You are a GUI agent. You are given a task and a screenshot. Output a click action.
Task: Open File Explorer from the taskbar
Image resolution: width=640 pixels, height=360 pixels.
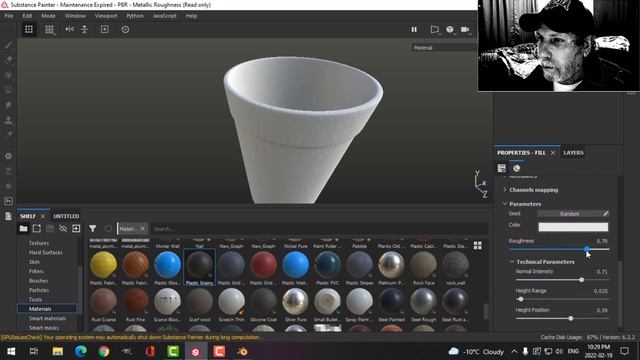58,351
